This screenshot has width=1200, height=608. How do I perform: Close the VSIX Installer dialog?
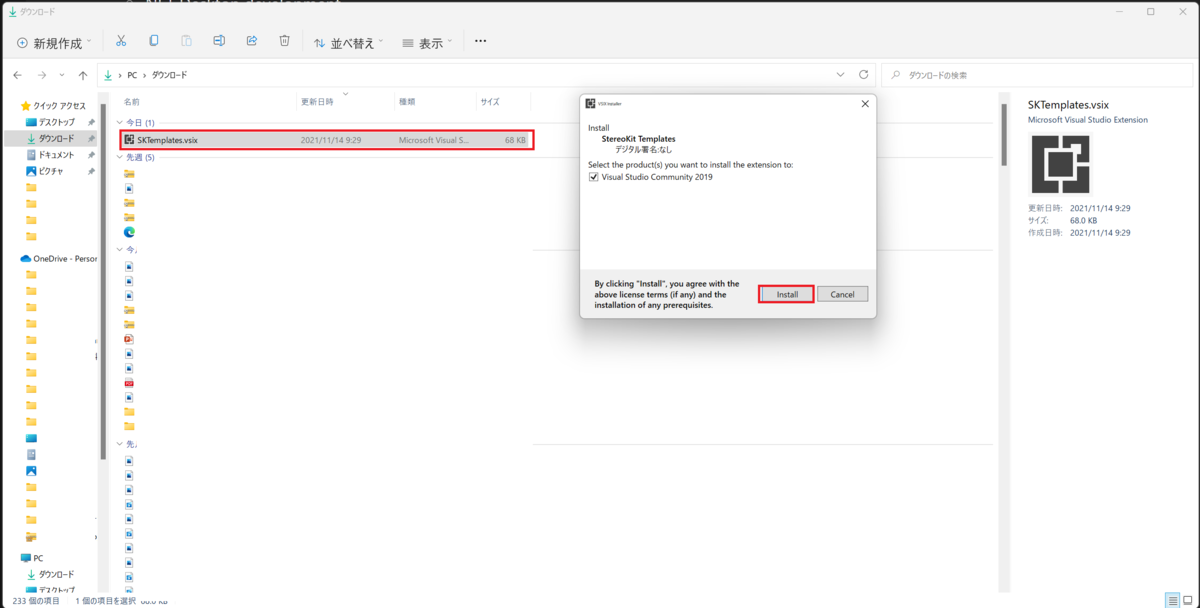click(x=864, y=103)
